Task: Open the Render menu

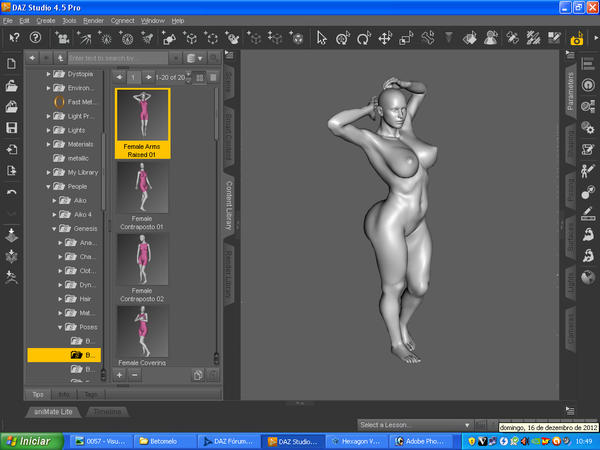Action: coord(94,20)
